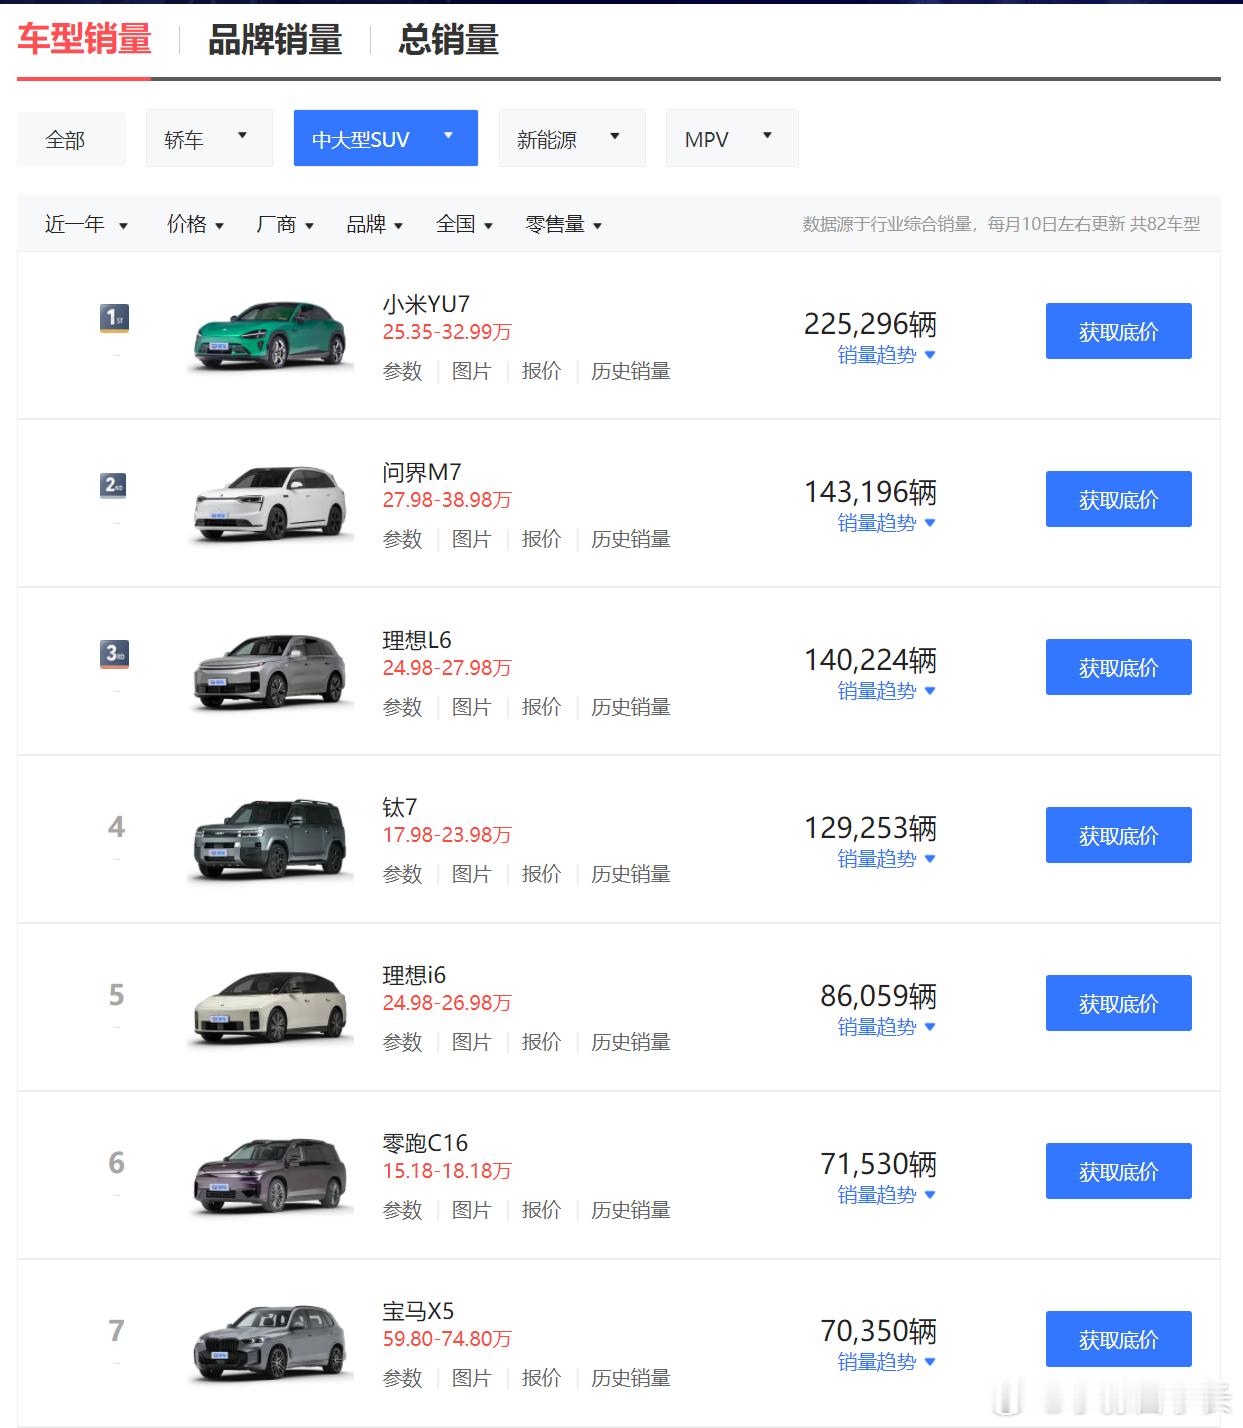Switch to 总销量 tab
The width and height of the screenshot is (1243, 1428).
[x=448, y=40]
